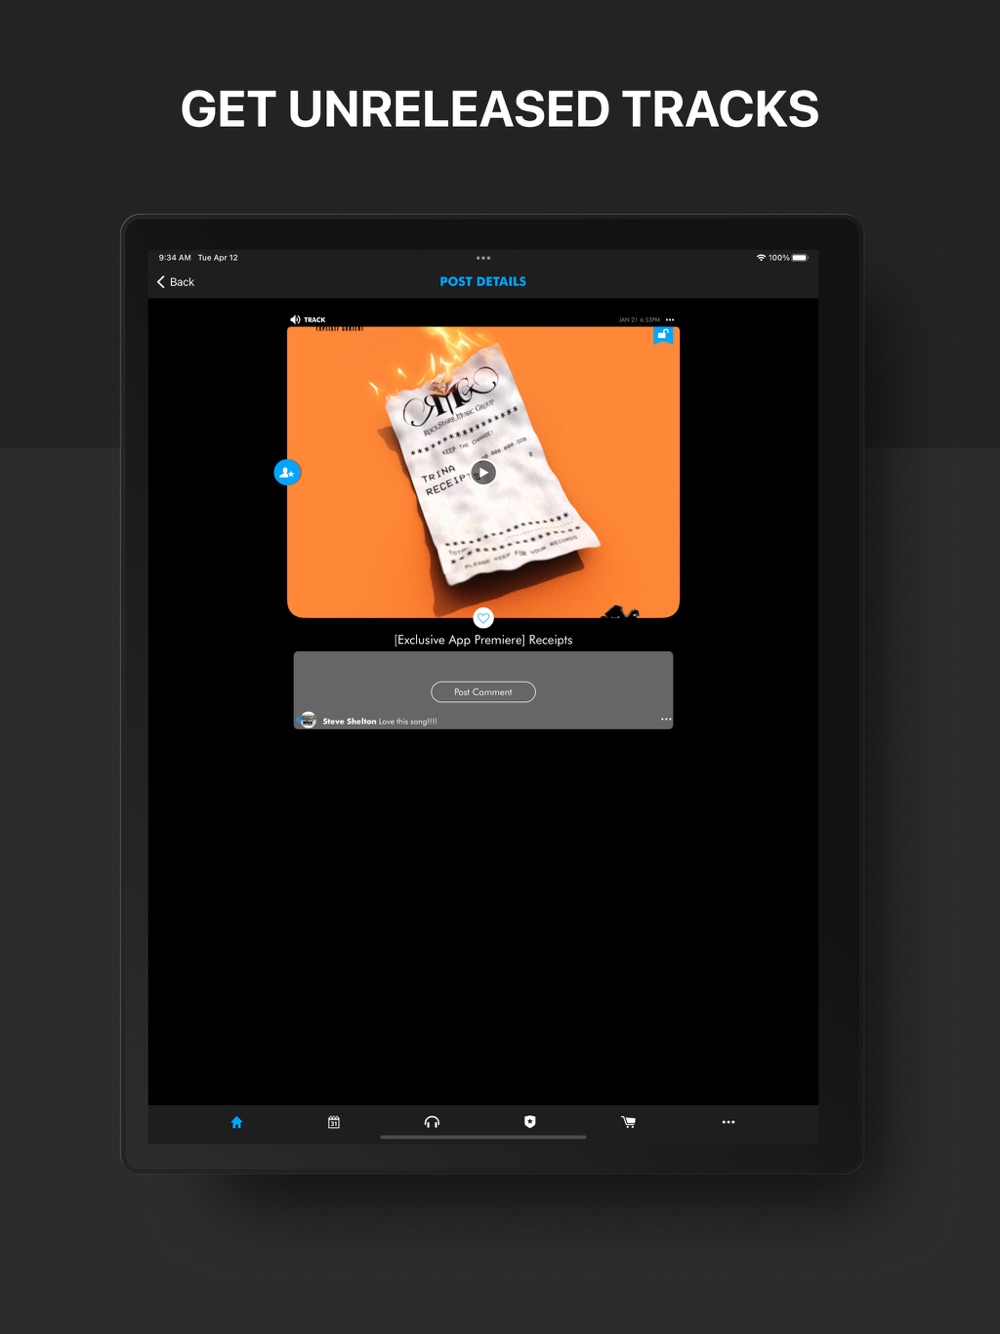Open the headphones music tab

pos(432,1122)
